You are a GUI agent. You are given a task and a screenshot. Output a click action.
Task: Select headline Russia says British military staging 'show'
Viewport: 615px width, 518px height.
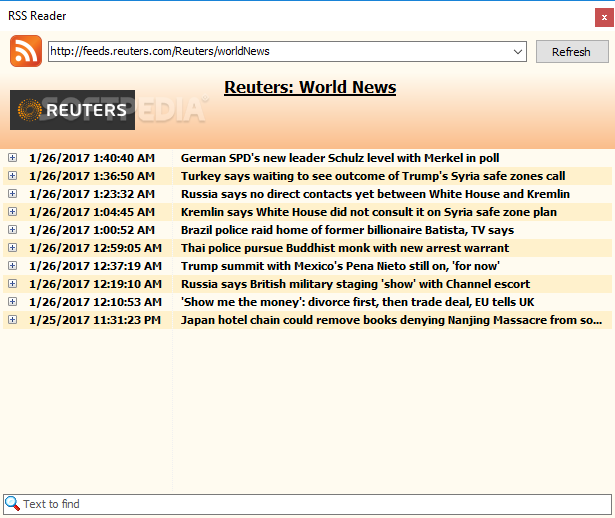tap(355, 284)
